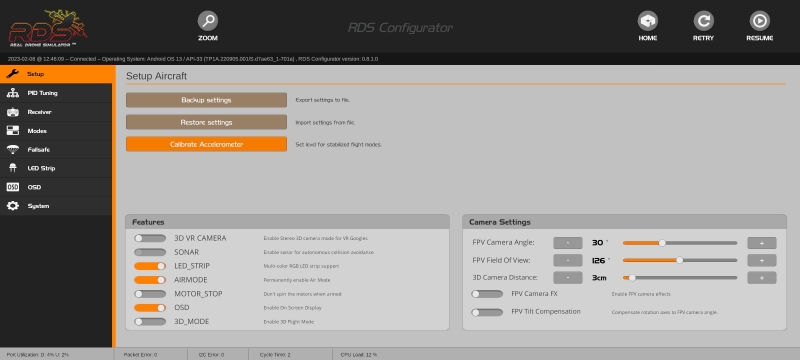Disable the AIRMODE feature toggle
800x360 pixels.
(150, 280)
